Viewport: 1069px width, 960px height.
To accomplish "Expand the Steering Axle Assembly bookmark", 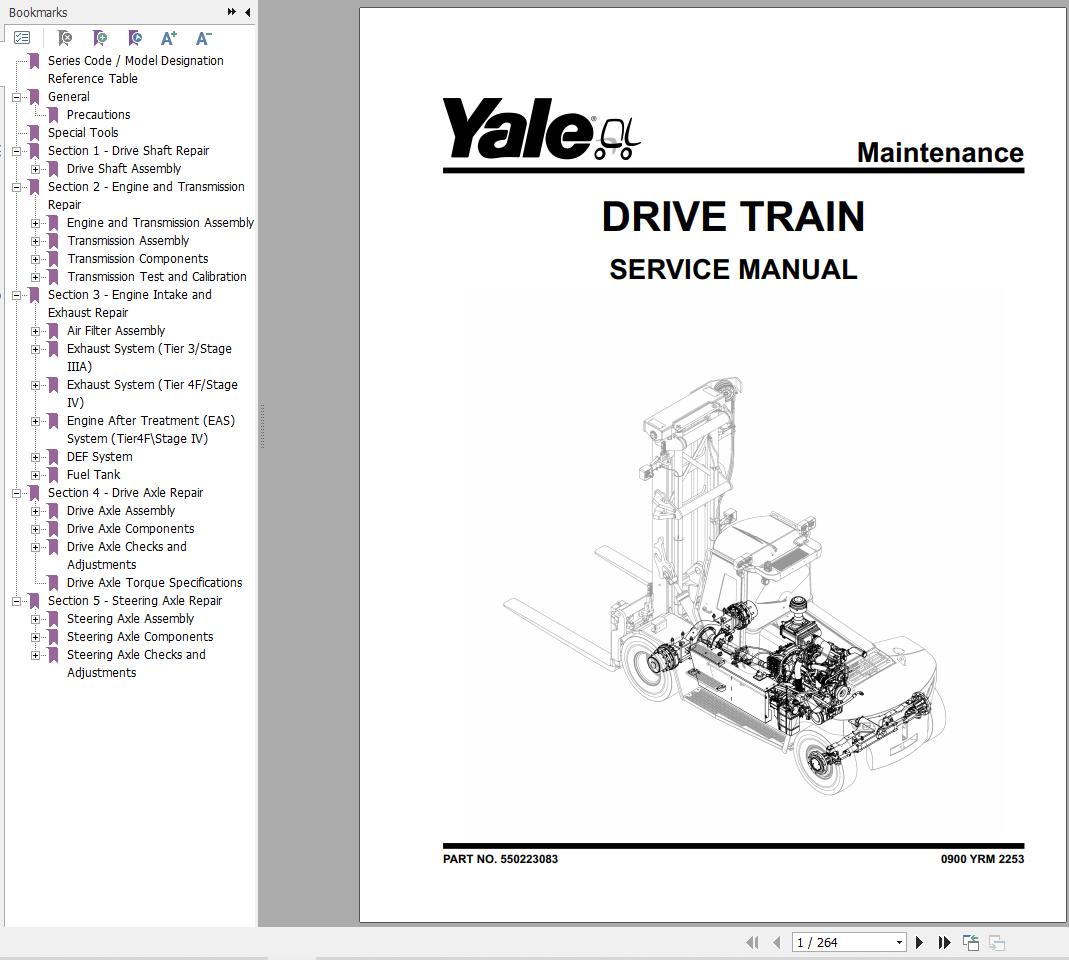I will (35, 619).
